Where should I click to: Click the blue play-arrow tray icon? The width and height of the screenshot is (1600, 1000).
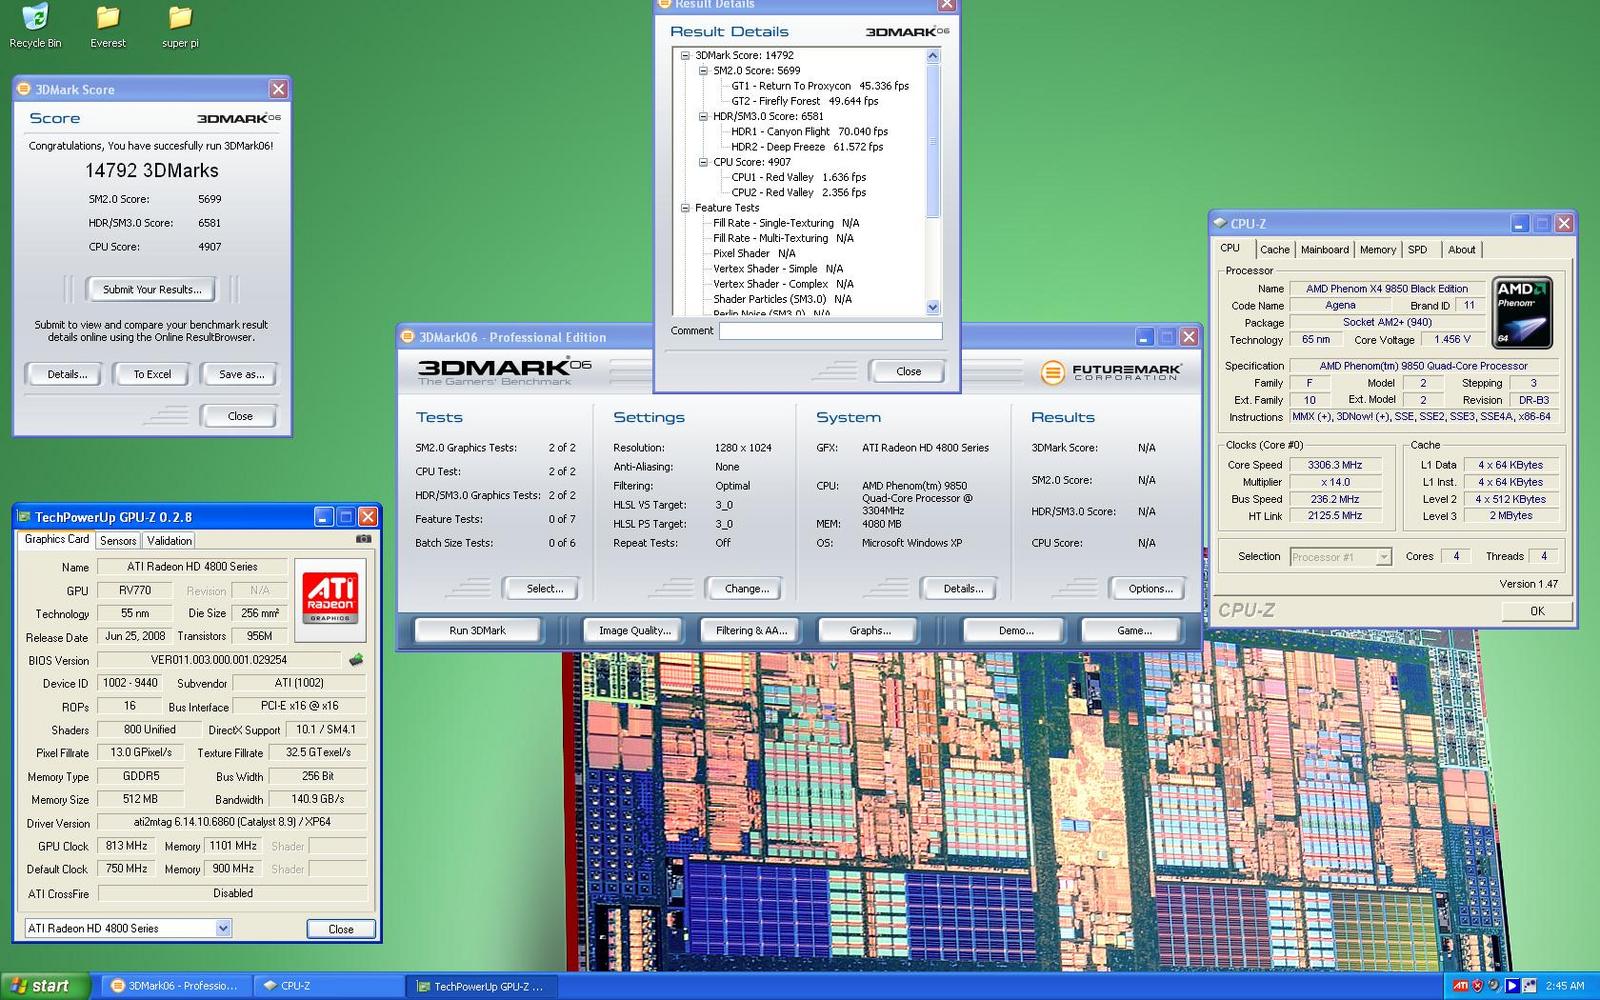coord(1512,986)
